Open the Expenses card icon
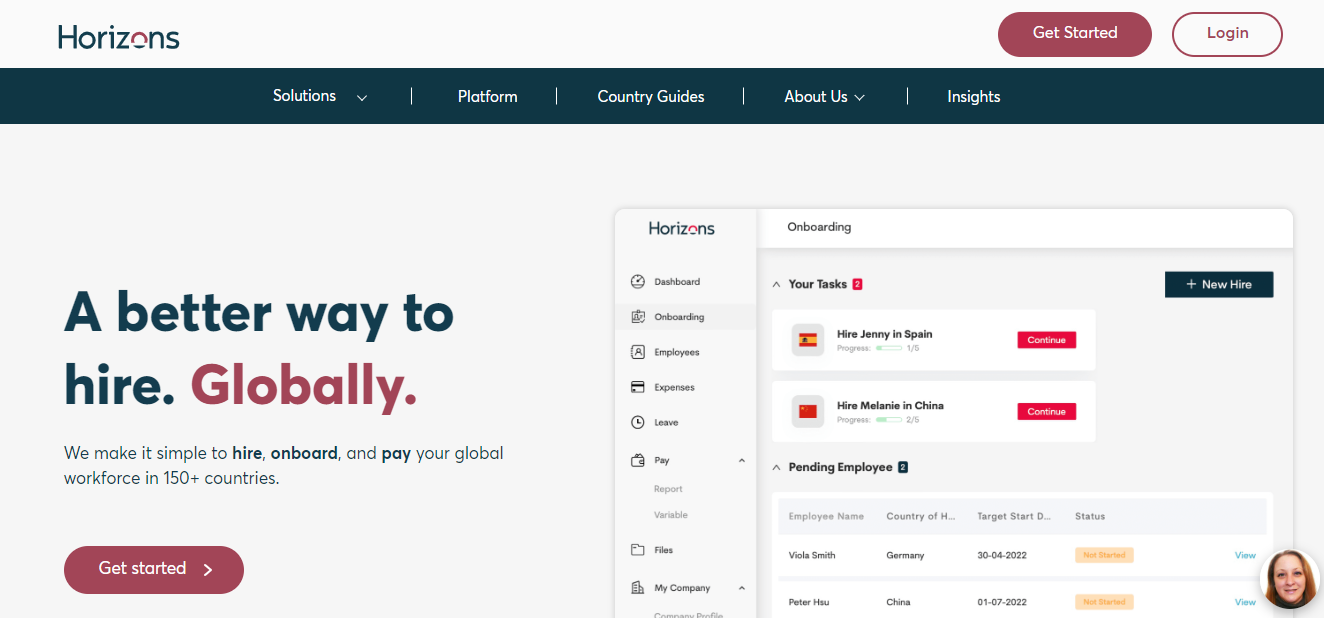This screenshot has height=618, width=1324. 638,387
